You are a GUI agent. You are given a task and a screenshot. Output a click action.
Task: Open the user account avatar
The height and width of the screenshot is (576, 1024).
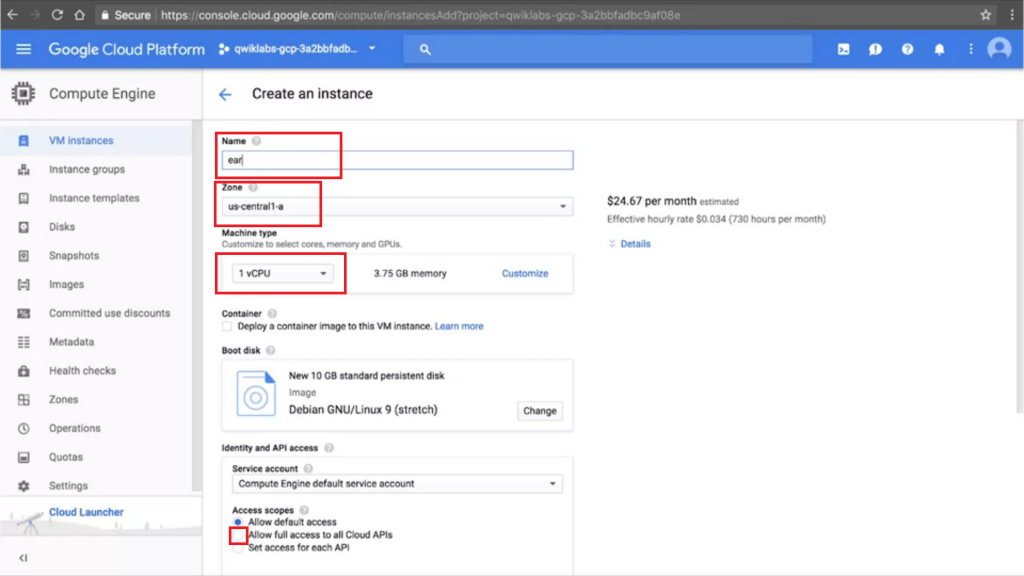coord(999,49)
